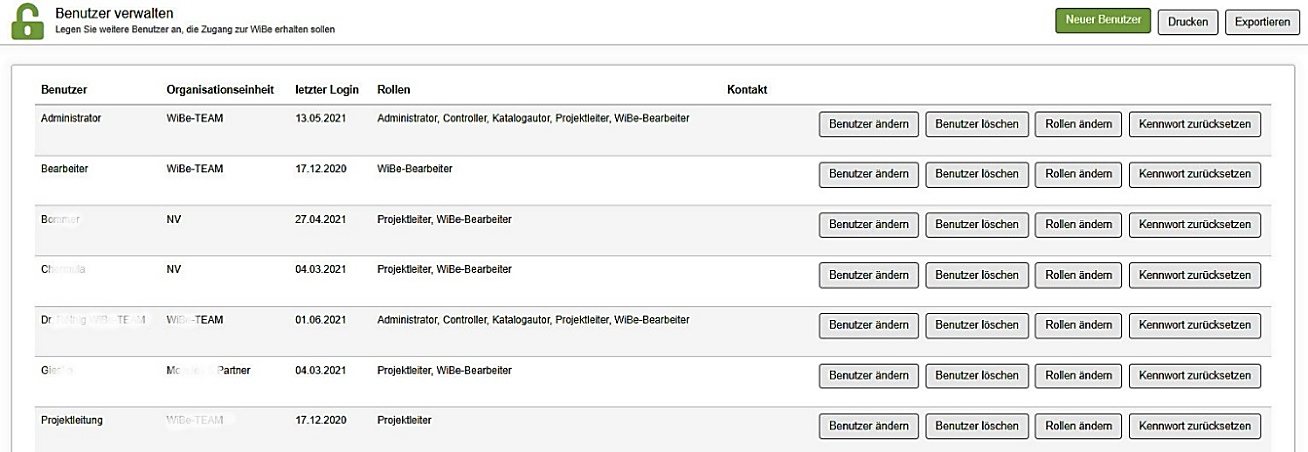Select the Administrator row name cell
Image resolution: width=1308 pixels, height=452 pixels.
click(71, 118)
